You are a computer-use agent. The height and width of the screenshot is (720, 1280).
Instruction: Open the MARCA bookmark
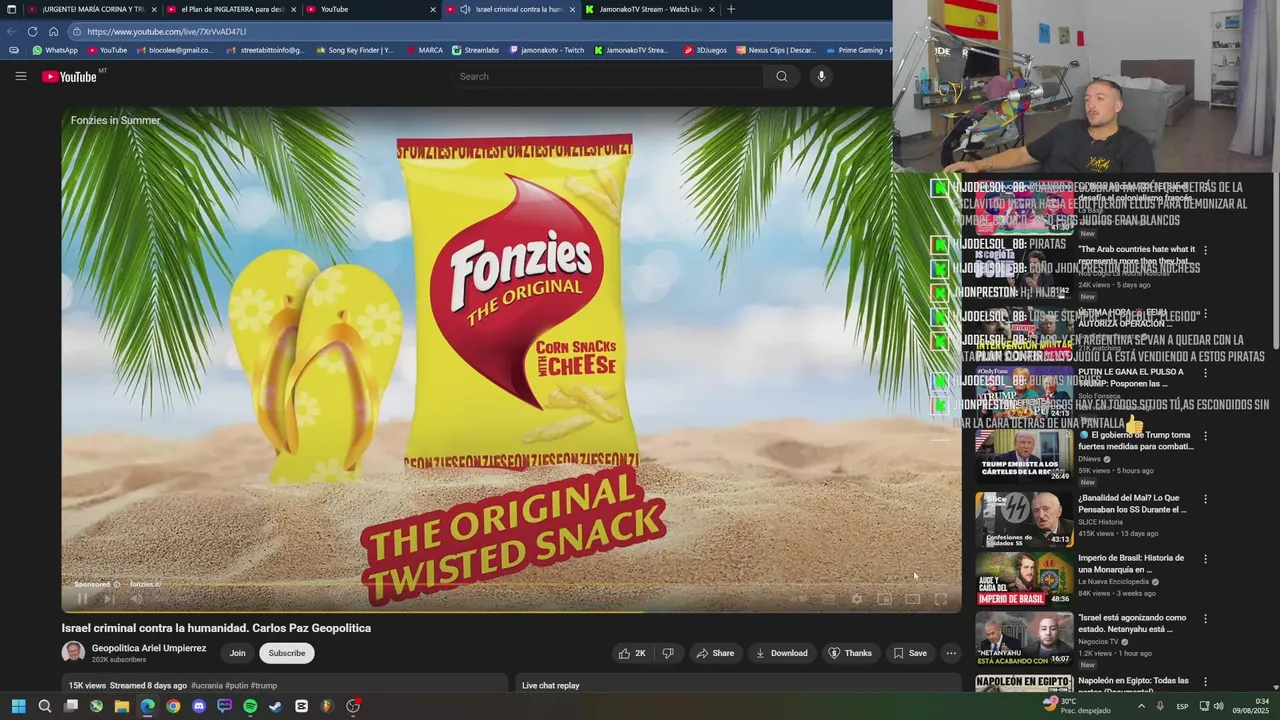tap(424, 50)
